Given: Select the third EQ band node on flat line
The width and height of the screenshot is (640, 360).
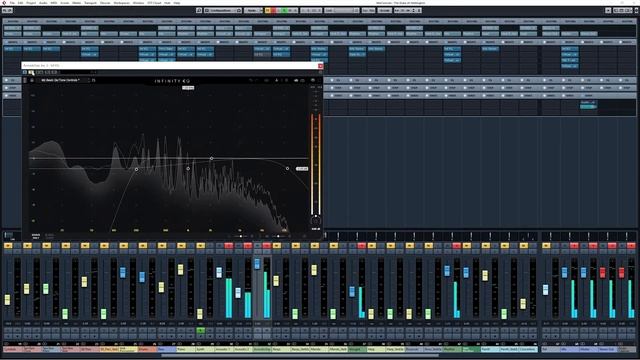Looking at the screenshot, I should 211,158.
